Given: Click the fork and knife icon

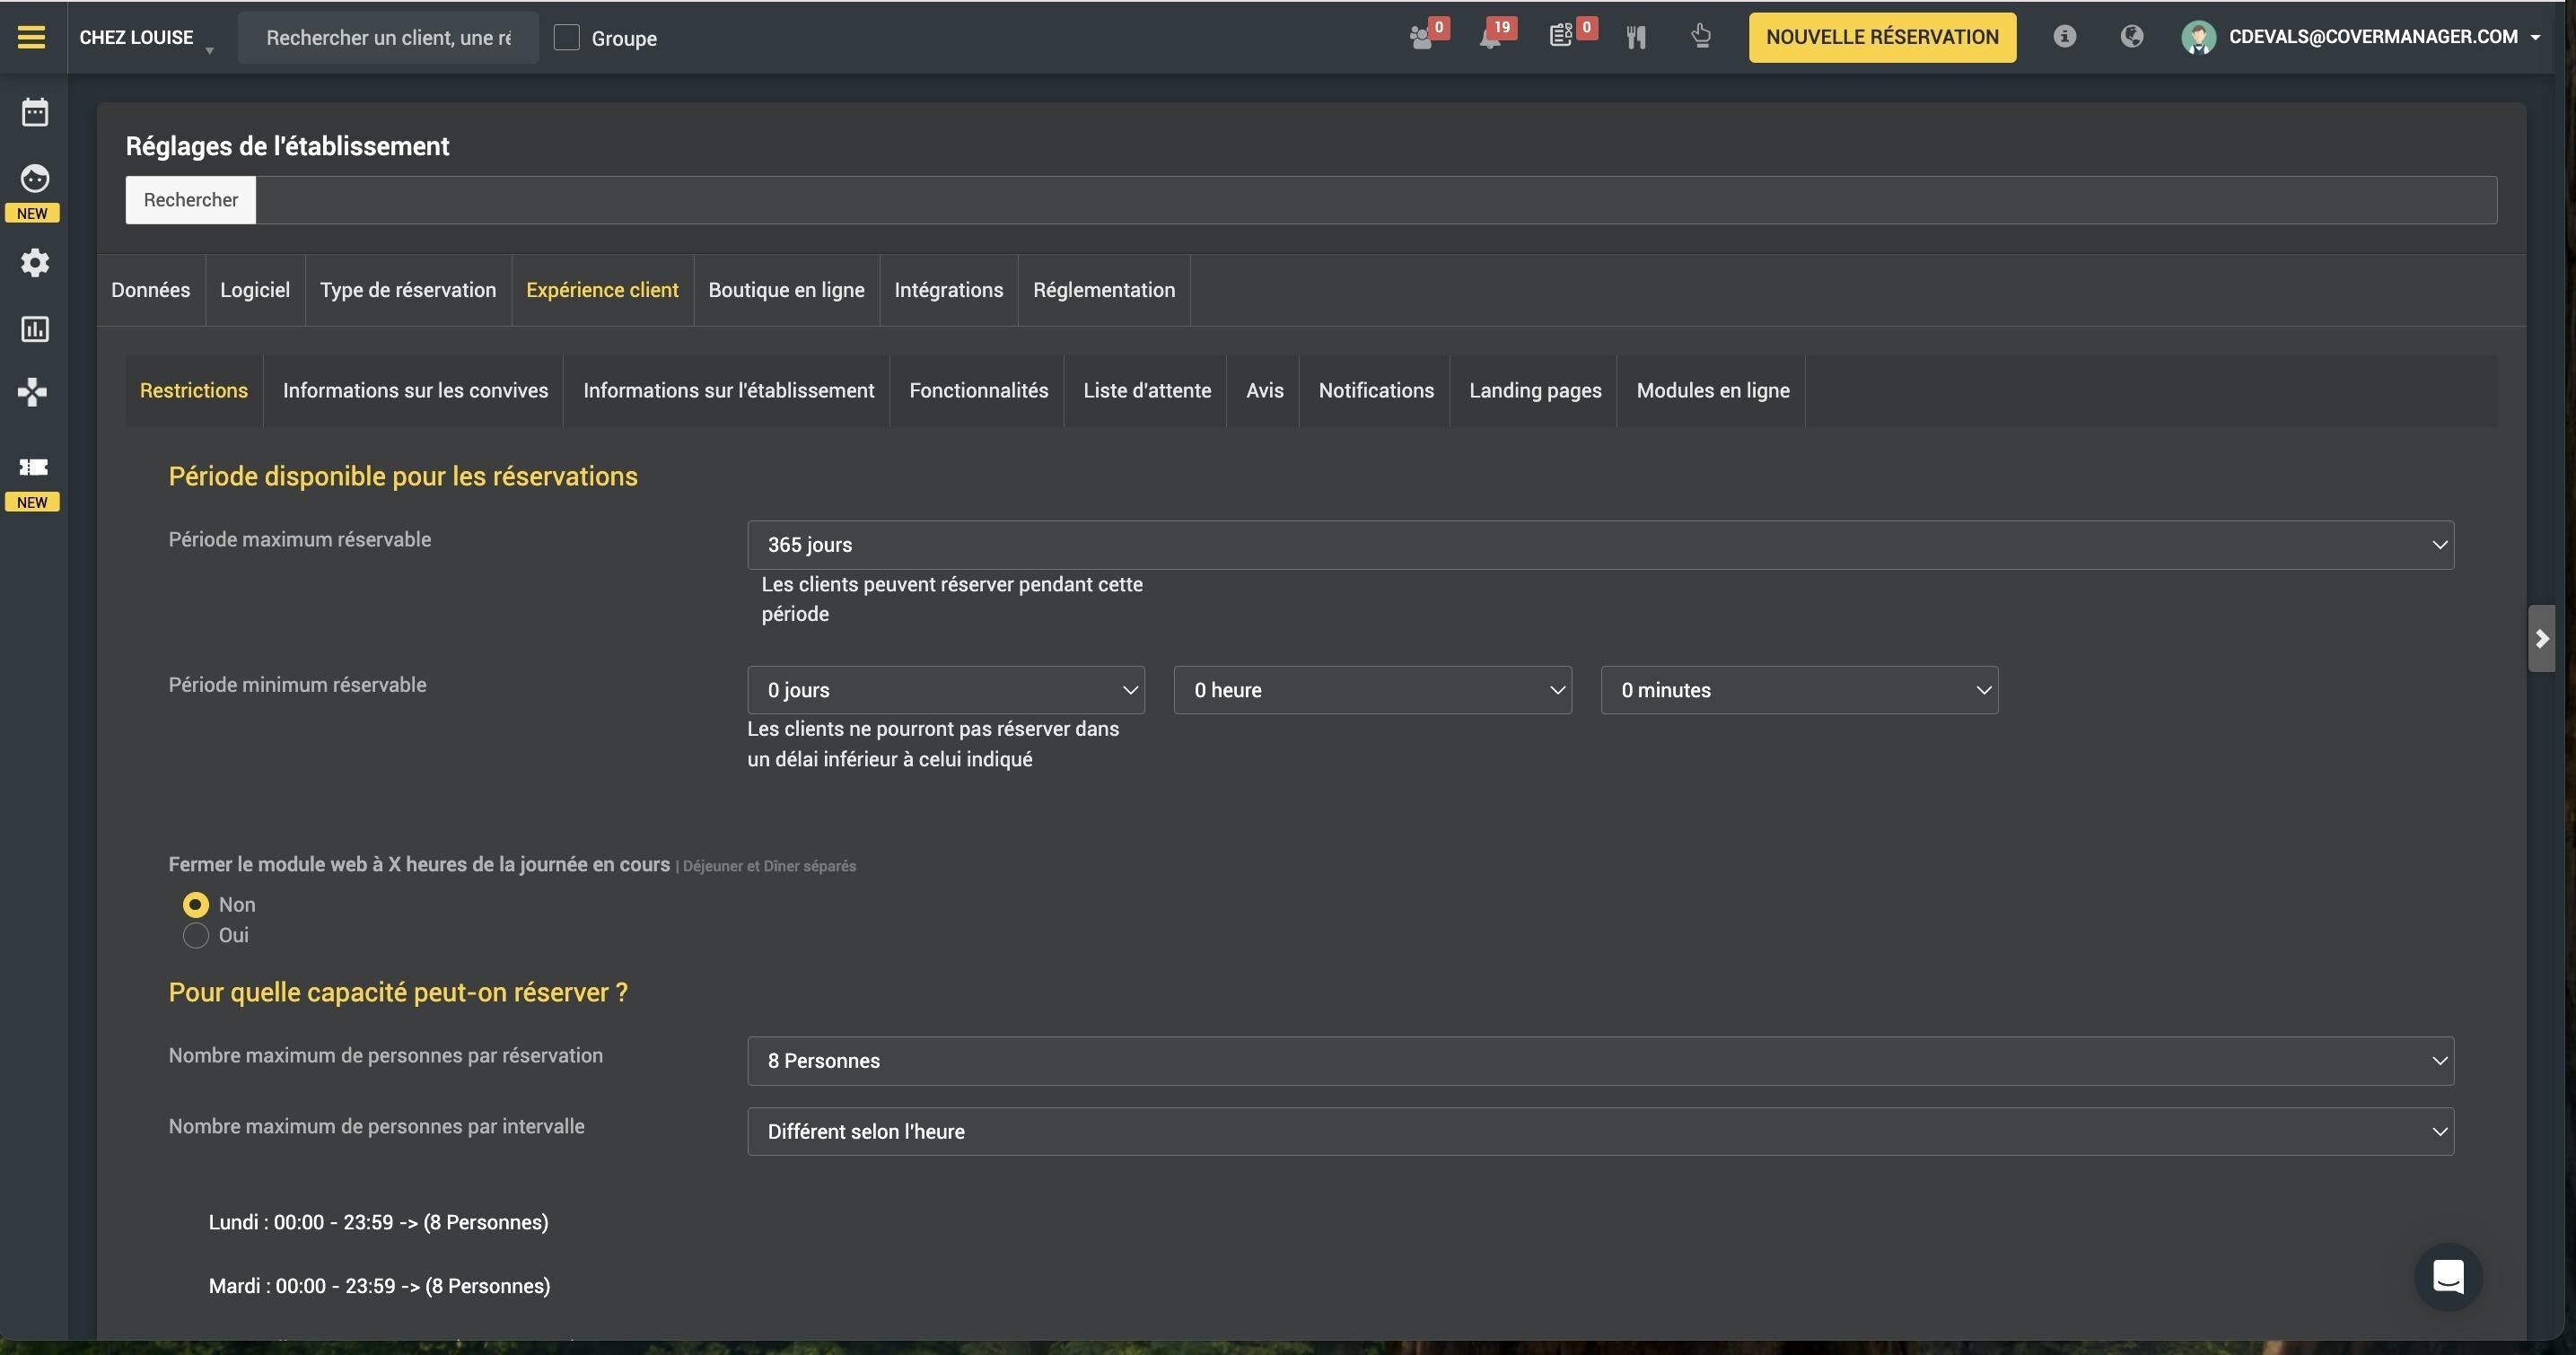Looking at the screenshot, I should pyautogui.click(x=1636, y=38).
